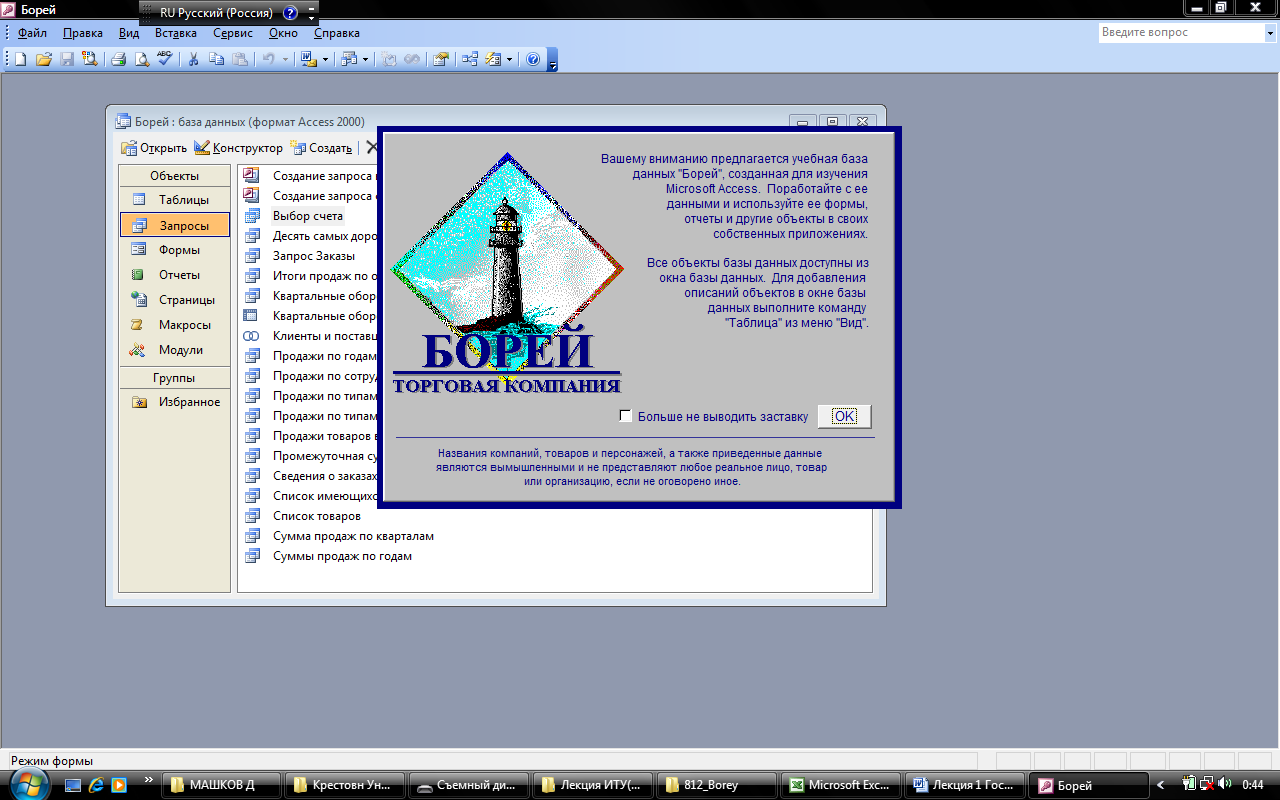
Task: Open the Analyze dropdown arrow
Action: point(365,59)
